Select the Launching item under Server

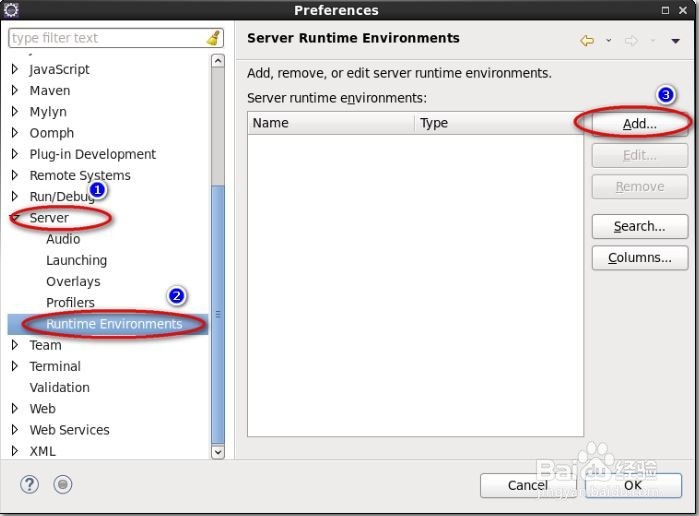[77, 260]
